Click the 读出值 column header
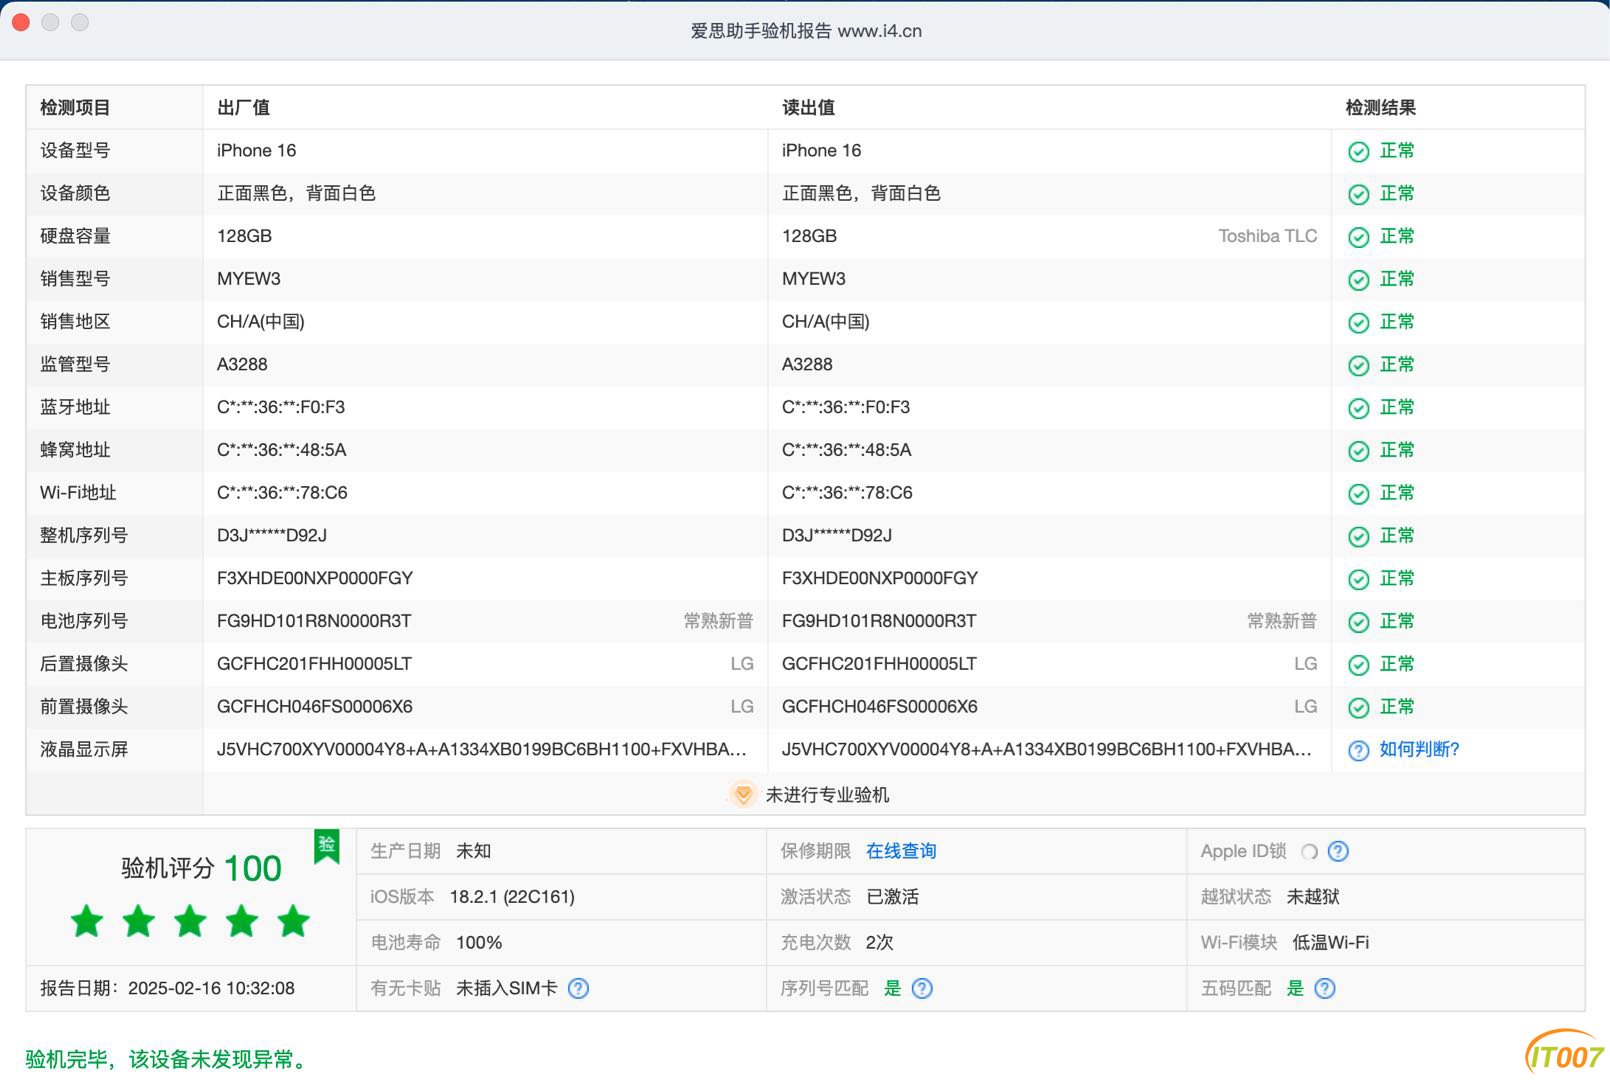This screenshot has height=1080, width=1610. click(x=808, y=107)
